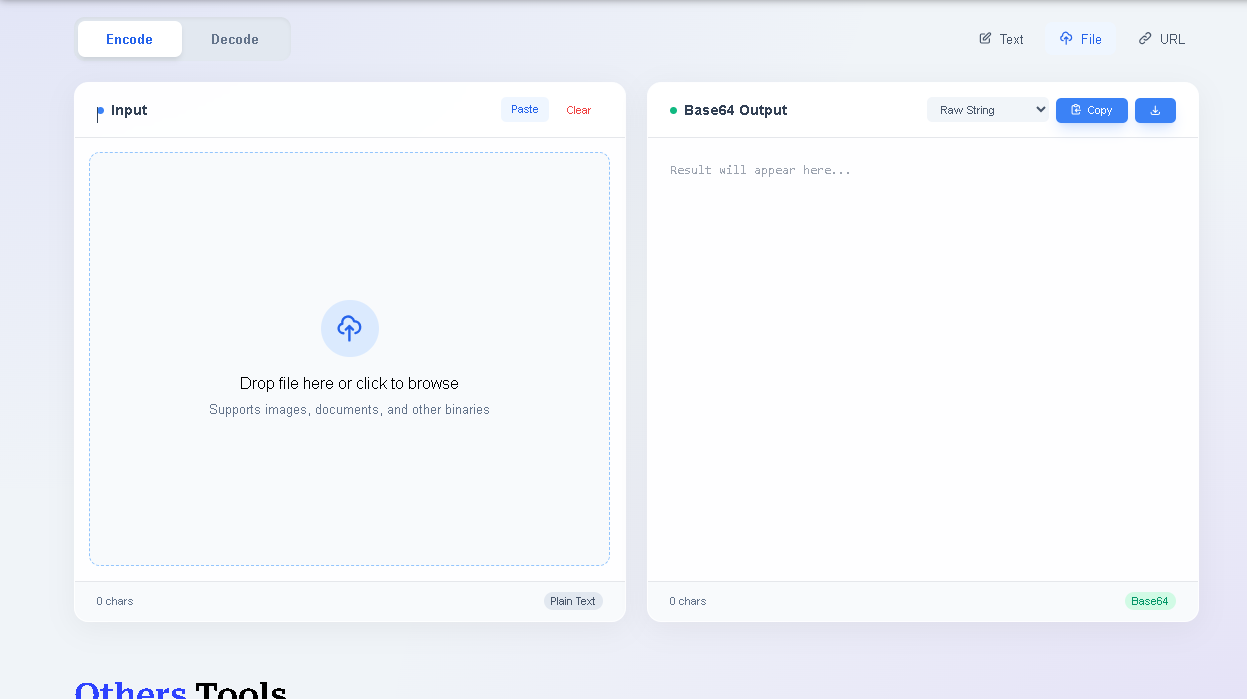Viewport: 1247px width, 699px height.
Task: Click the Base64 badge in output footer
Action: pyautogui.click(x=1150, y=601)
